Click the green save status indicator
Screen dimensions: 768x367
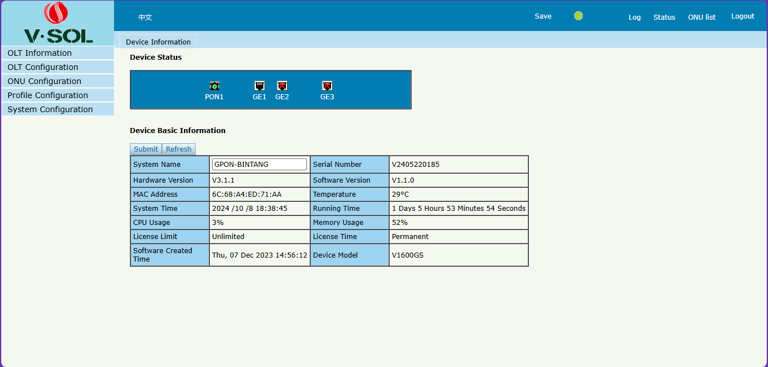[578, 16]
